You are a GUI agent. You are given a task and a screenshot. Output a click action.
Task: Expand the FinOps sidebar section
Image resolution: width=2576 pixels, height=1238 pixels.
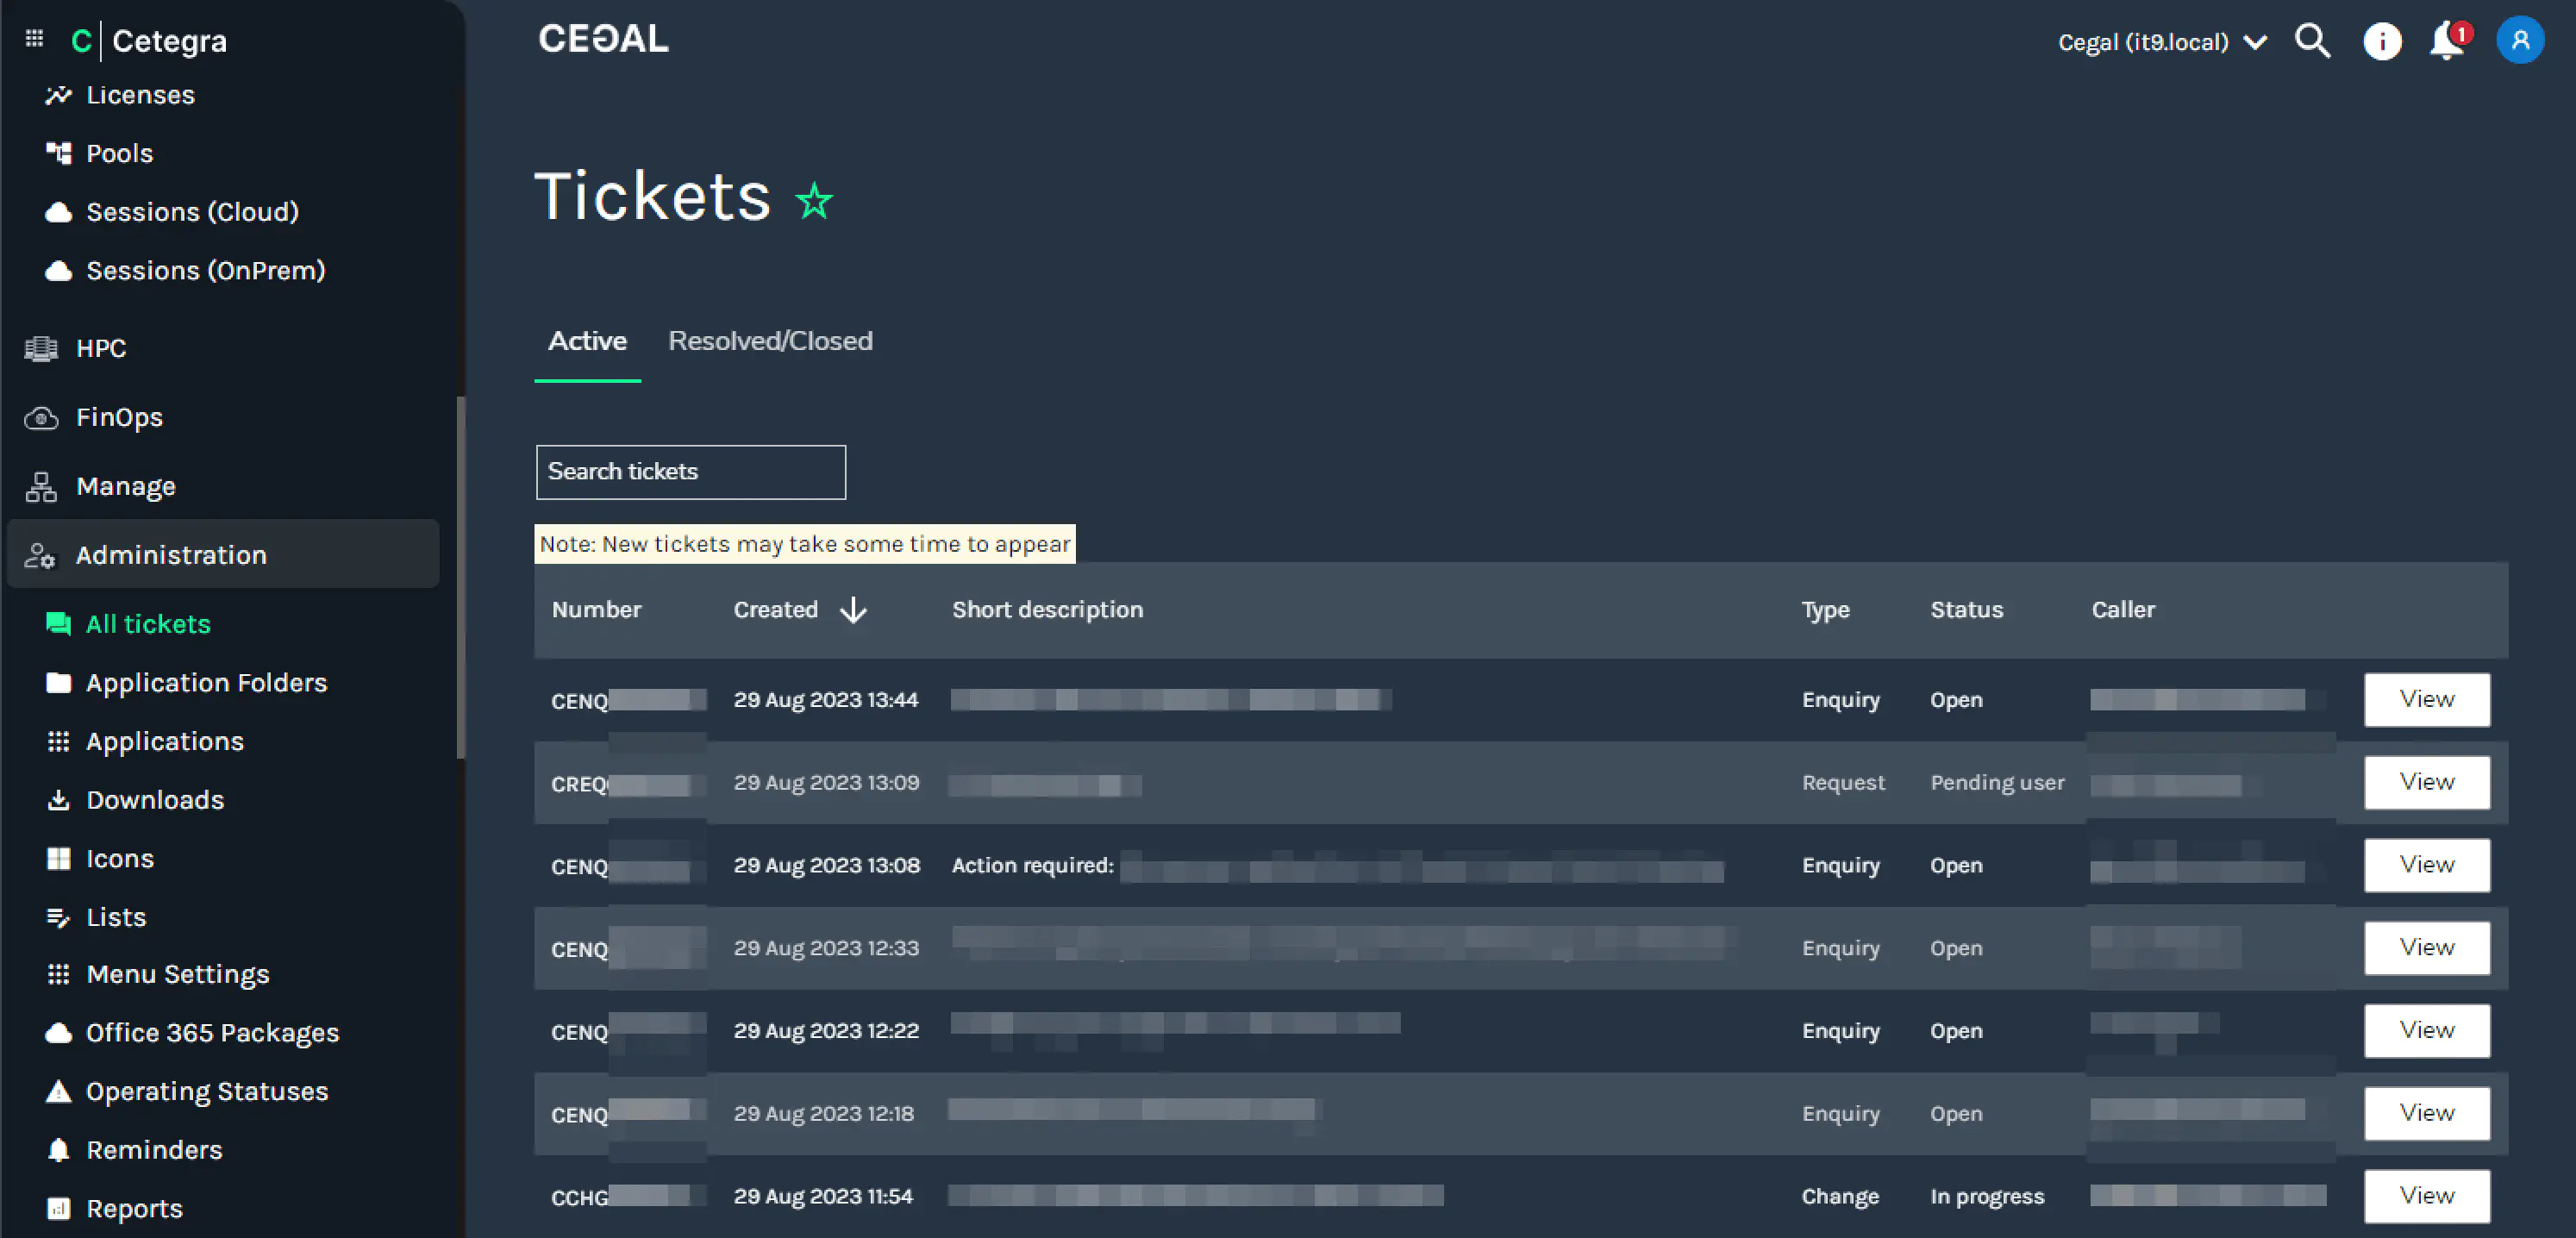pos(118,417)
